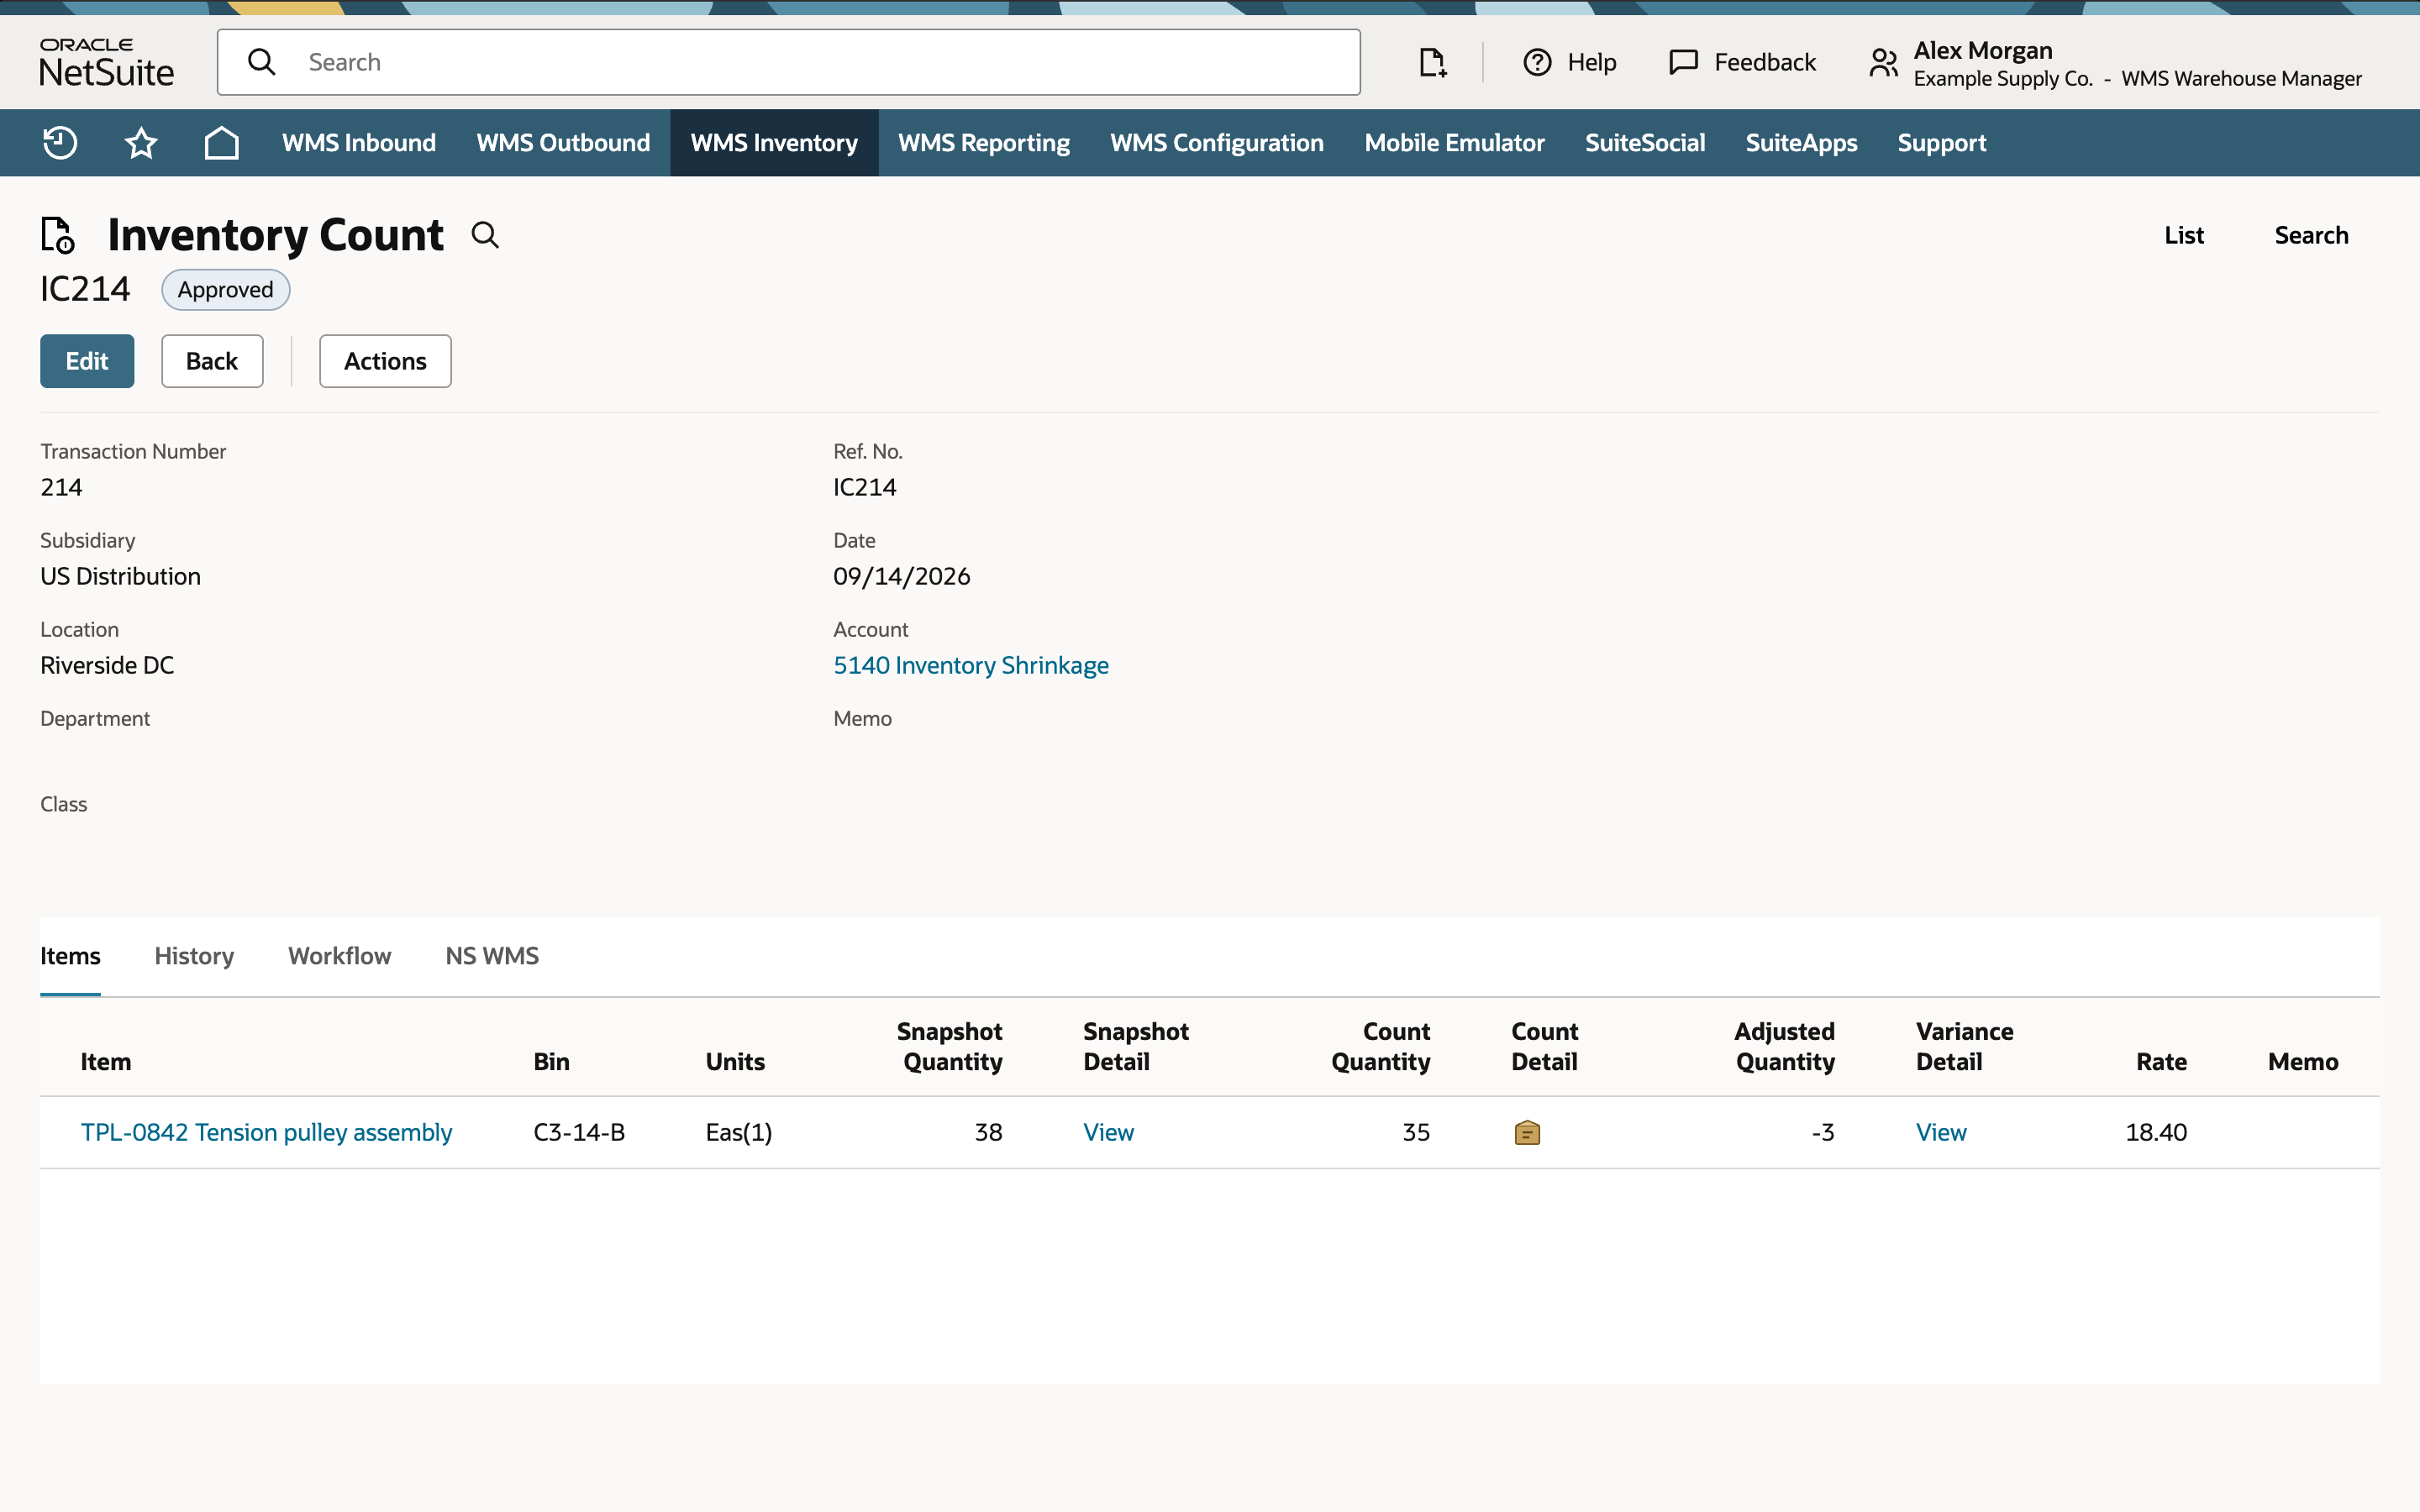Click the Edit button
Viewport: 2420px width, 1512px height.
click(x=87, y=361)
